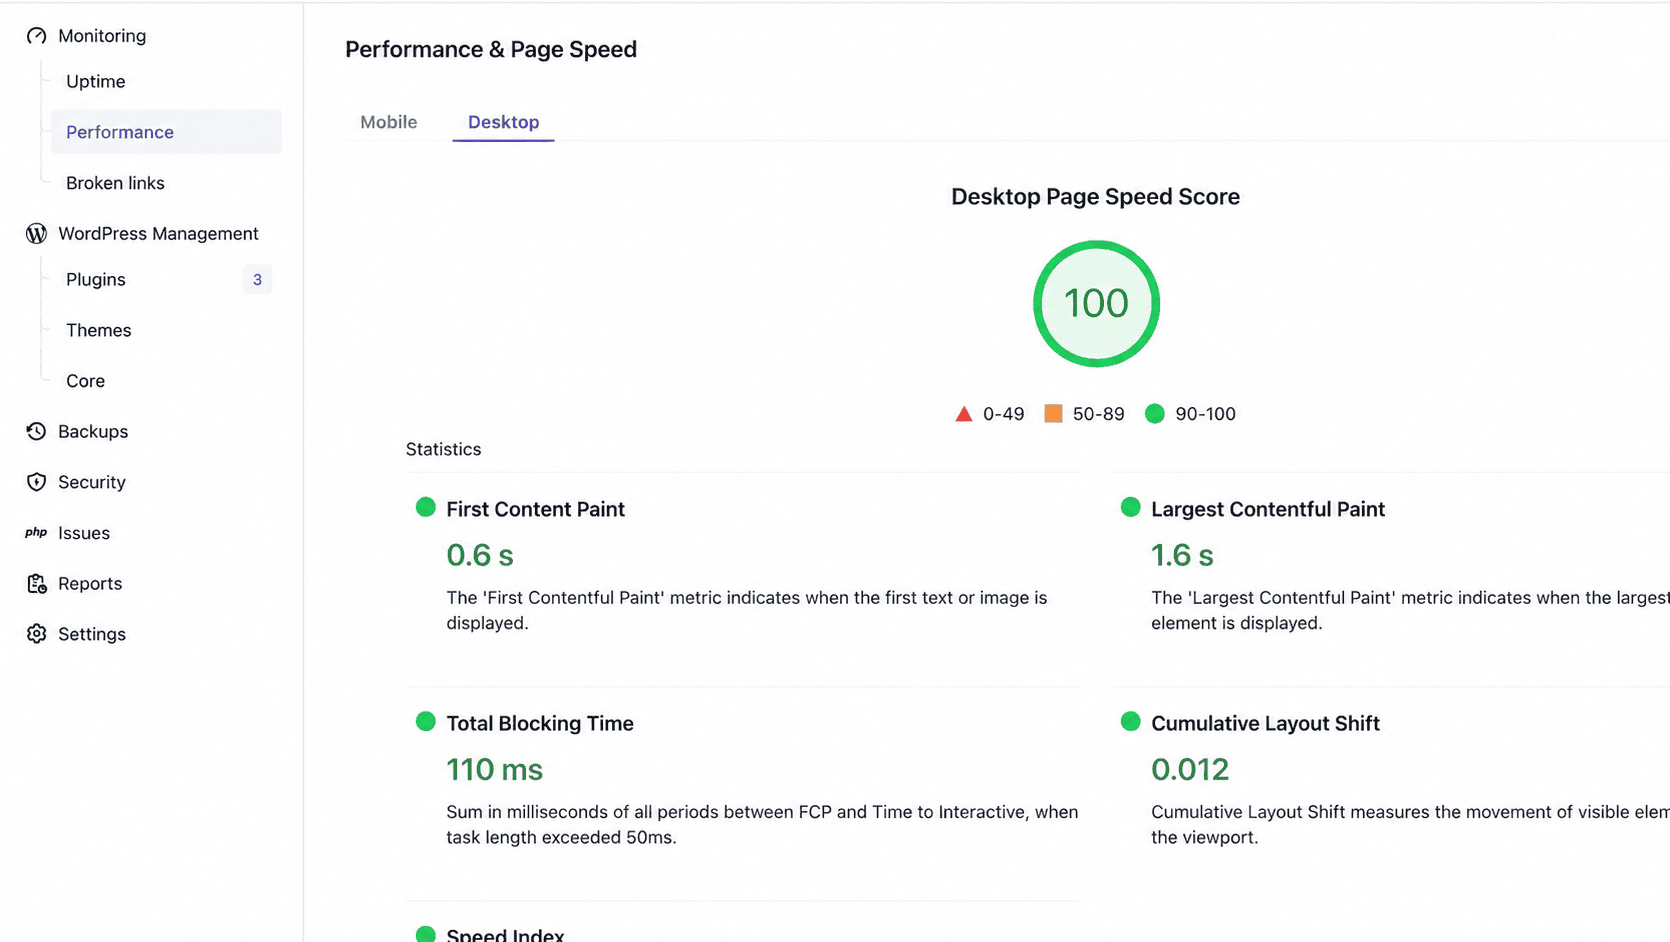Click the 110 ms value
The height and width of the screenshot is (942, 1670).
click(495, 769)
